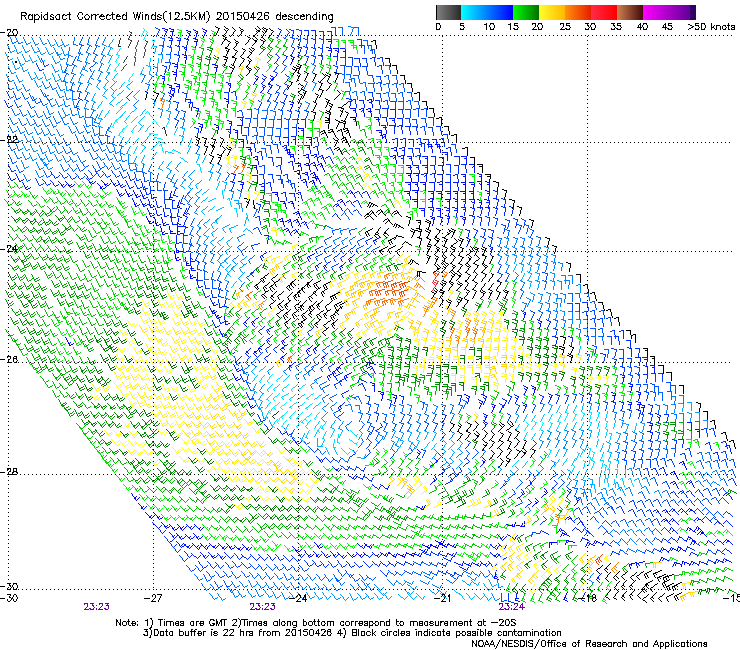Click the longitude label '-21' on bottom axis
This screenshot has height=650, width=740.
442,598
